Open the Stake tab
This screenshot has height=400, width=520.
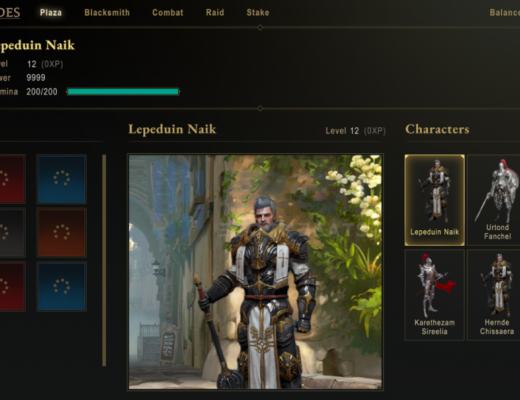click(x=258, y=13)
